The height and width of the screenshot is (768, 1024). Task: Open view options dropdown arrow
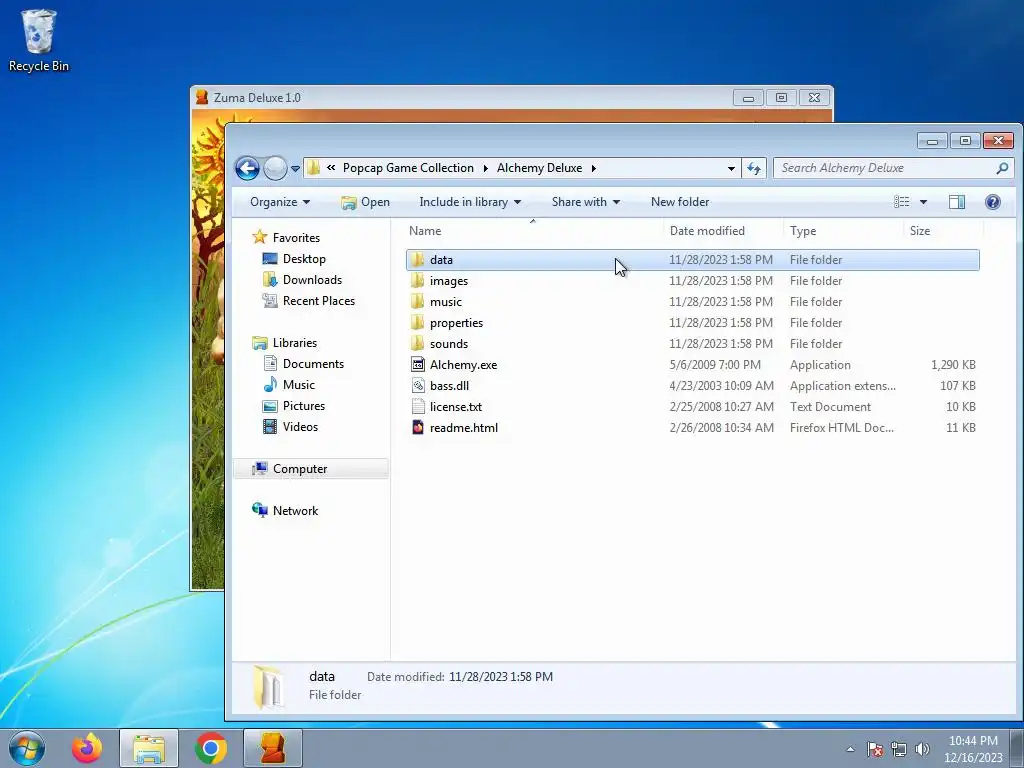pos(923,202)
